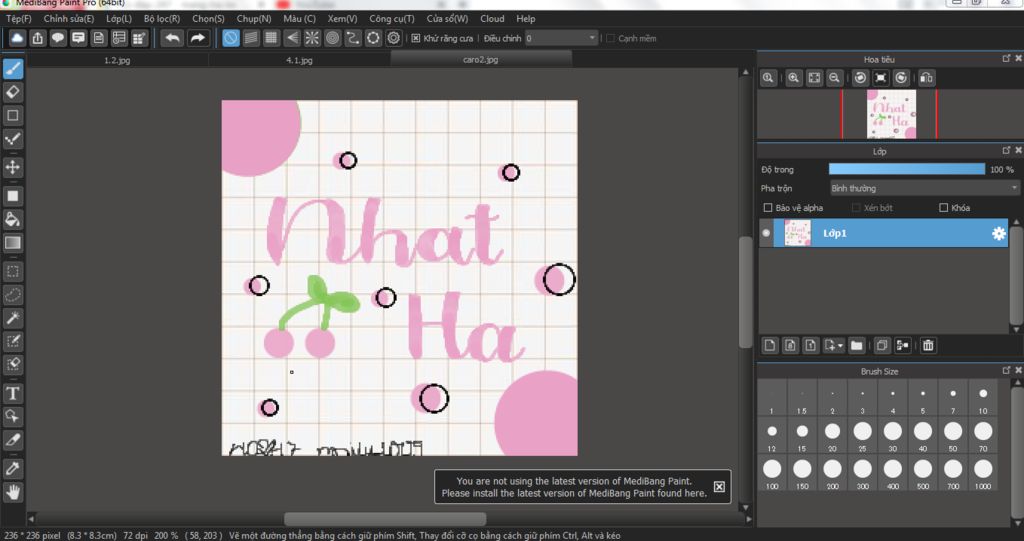Screen dimensions: 1024x541
Task: Enable the Khóa checkbox
Action: coord(943,208)
